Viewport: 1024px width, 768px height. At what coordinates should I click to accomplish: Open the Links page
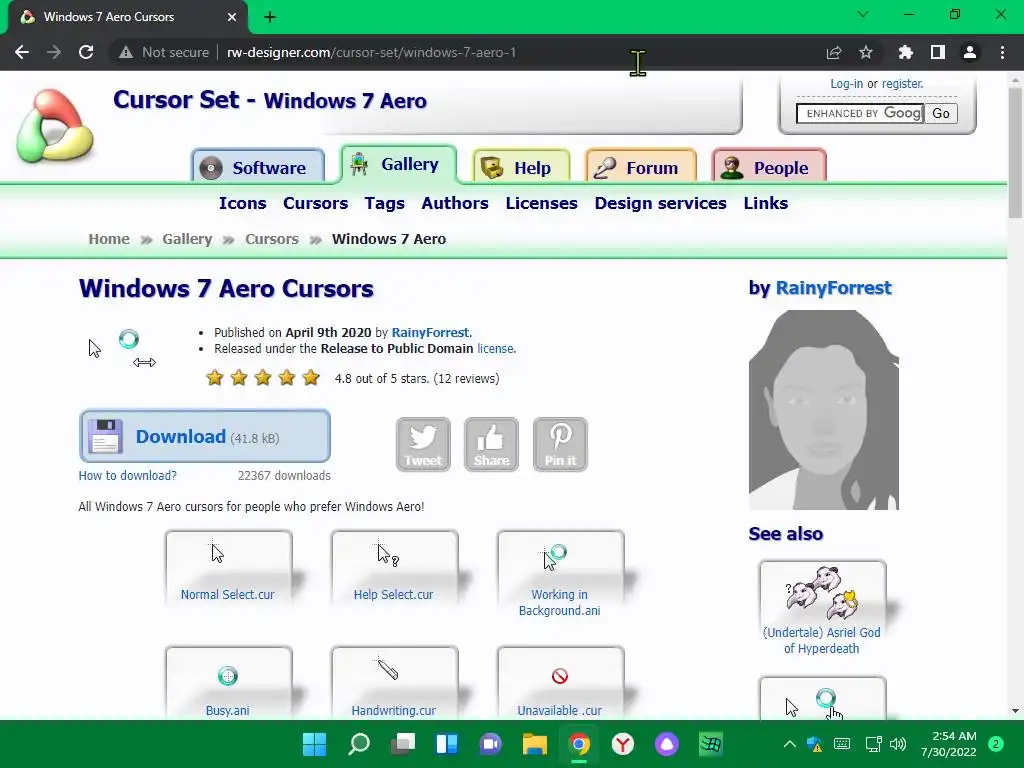765,203
